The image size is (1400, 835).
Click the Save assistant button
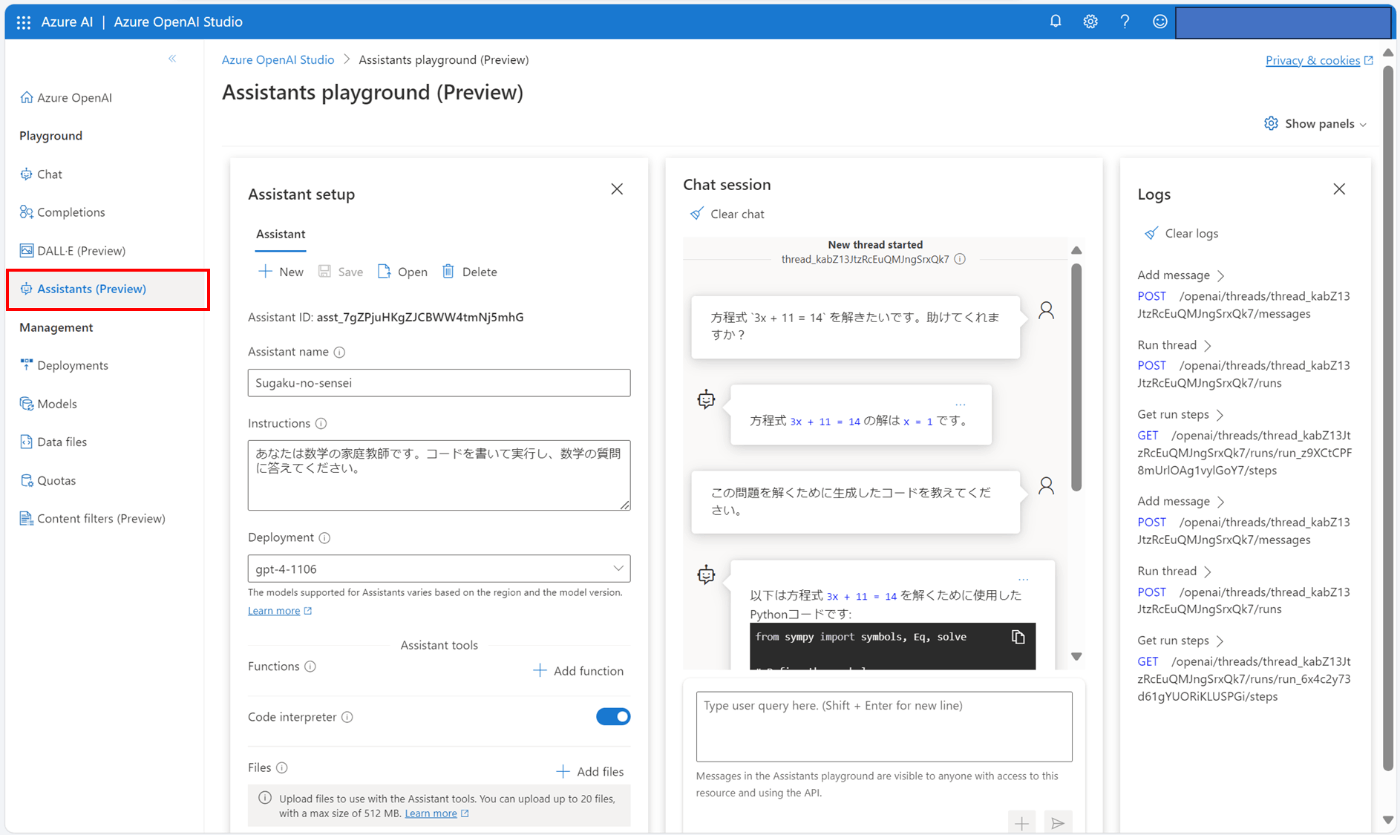point(340,272)
